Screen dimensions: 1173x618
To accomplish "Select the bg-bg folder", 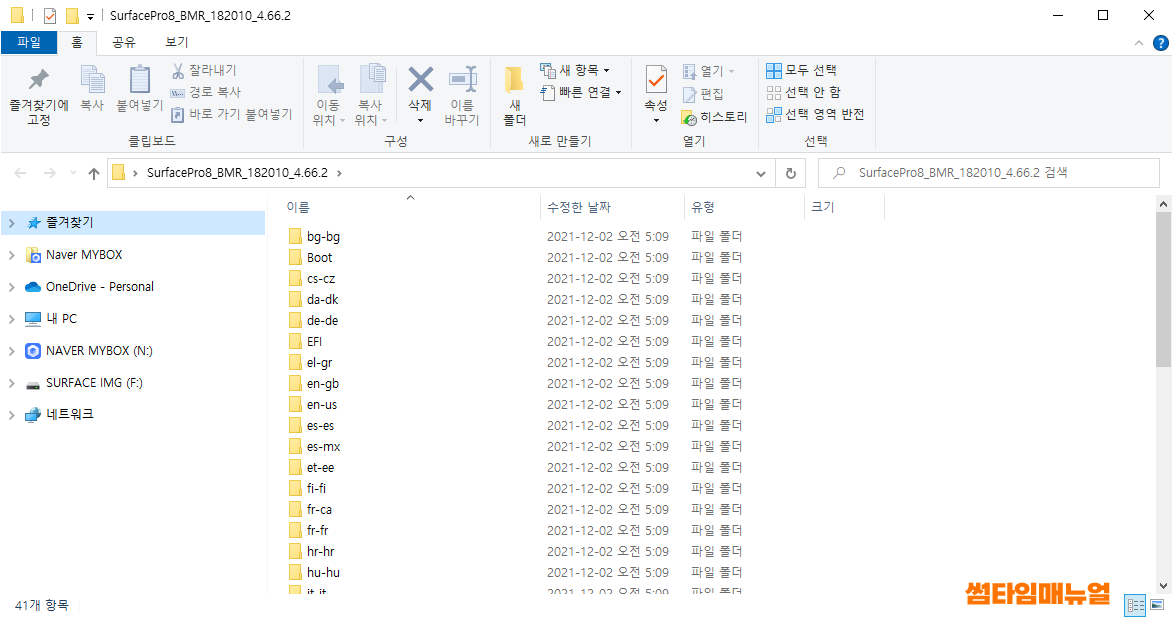I will tap(323, 236).
